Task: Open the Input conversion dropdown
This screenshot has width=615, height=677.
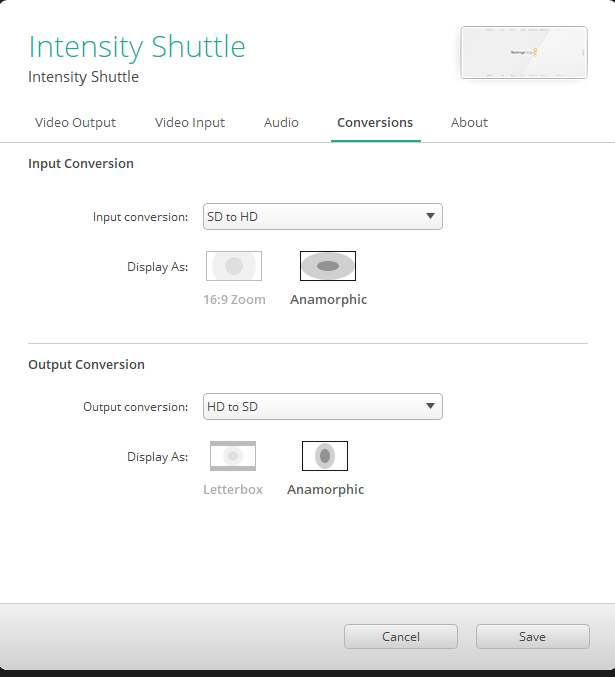Action: click(x=323, y=216)
